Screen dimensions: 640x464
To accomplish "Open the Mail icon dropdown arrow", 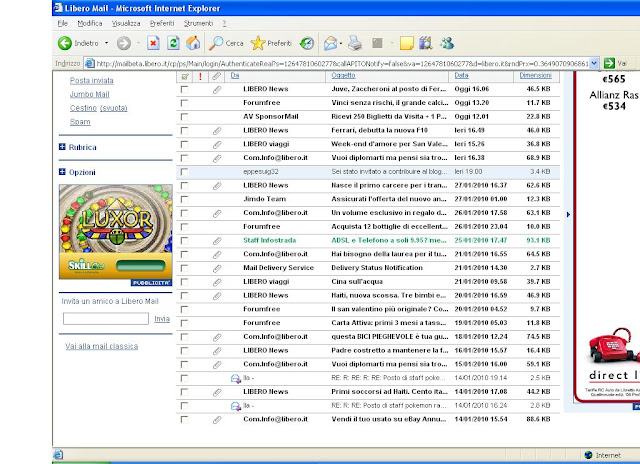I will click(341, 43).
